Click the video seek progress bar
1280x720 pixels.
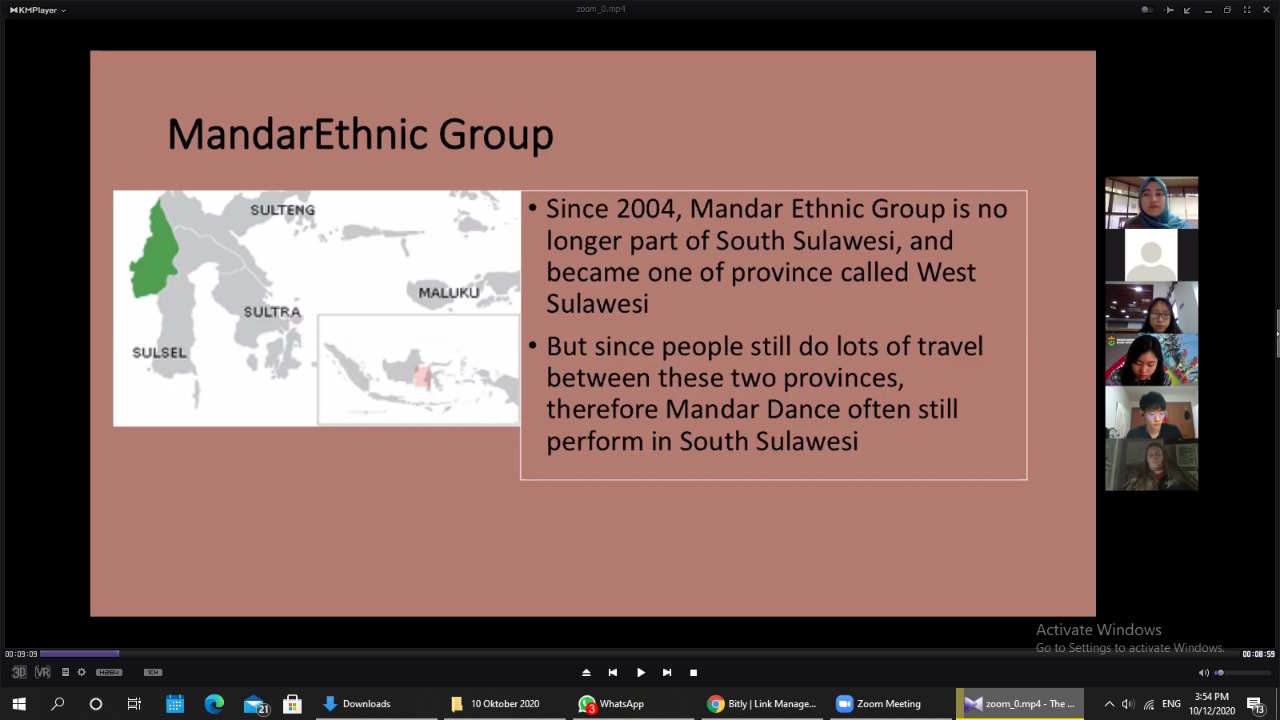[640, 654]
